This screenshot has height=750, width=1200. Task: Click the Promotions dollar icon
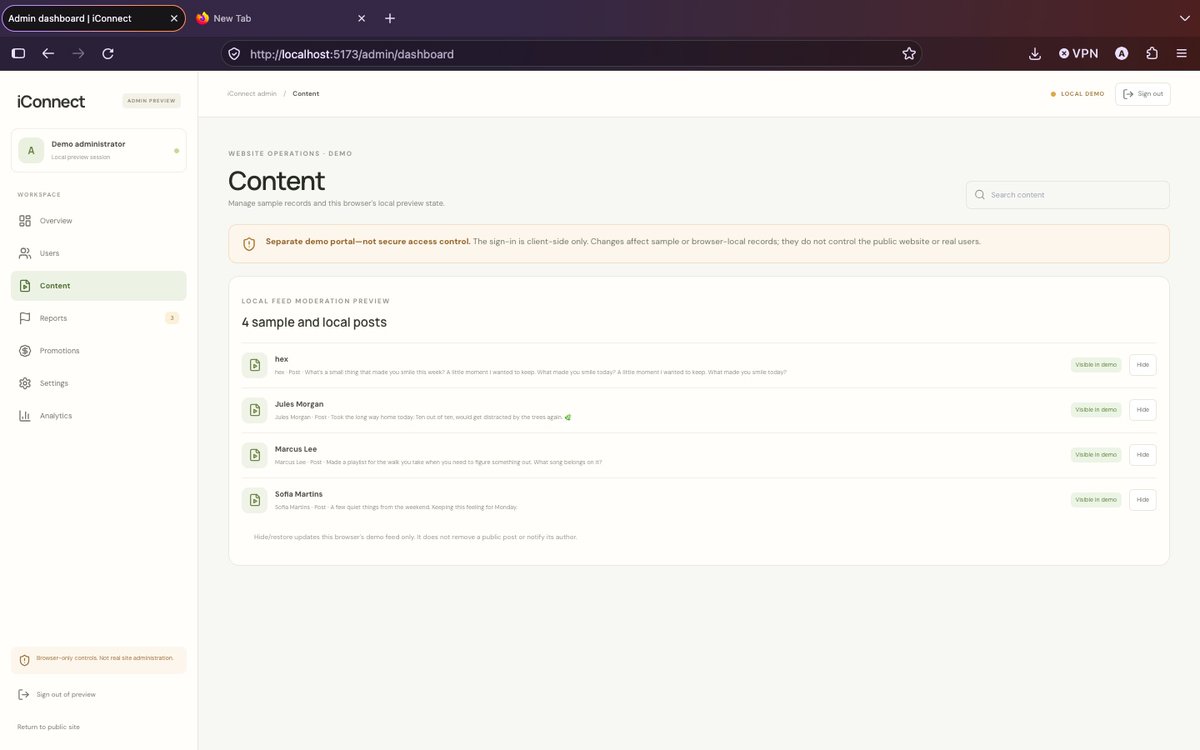click(25, 351)
